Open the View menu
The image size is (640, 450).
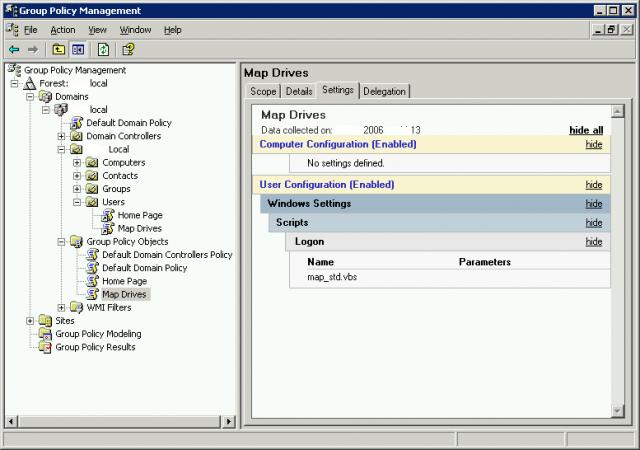[98, 30]
